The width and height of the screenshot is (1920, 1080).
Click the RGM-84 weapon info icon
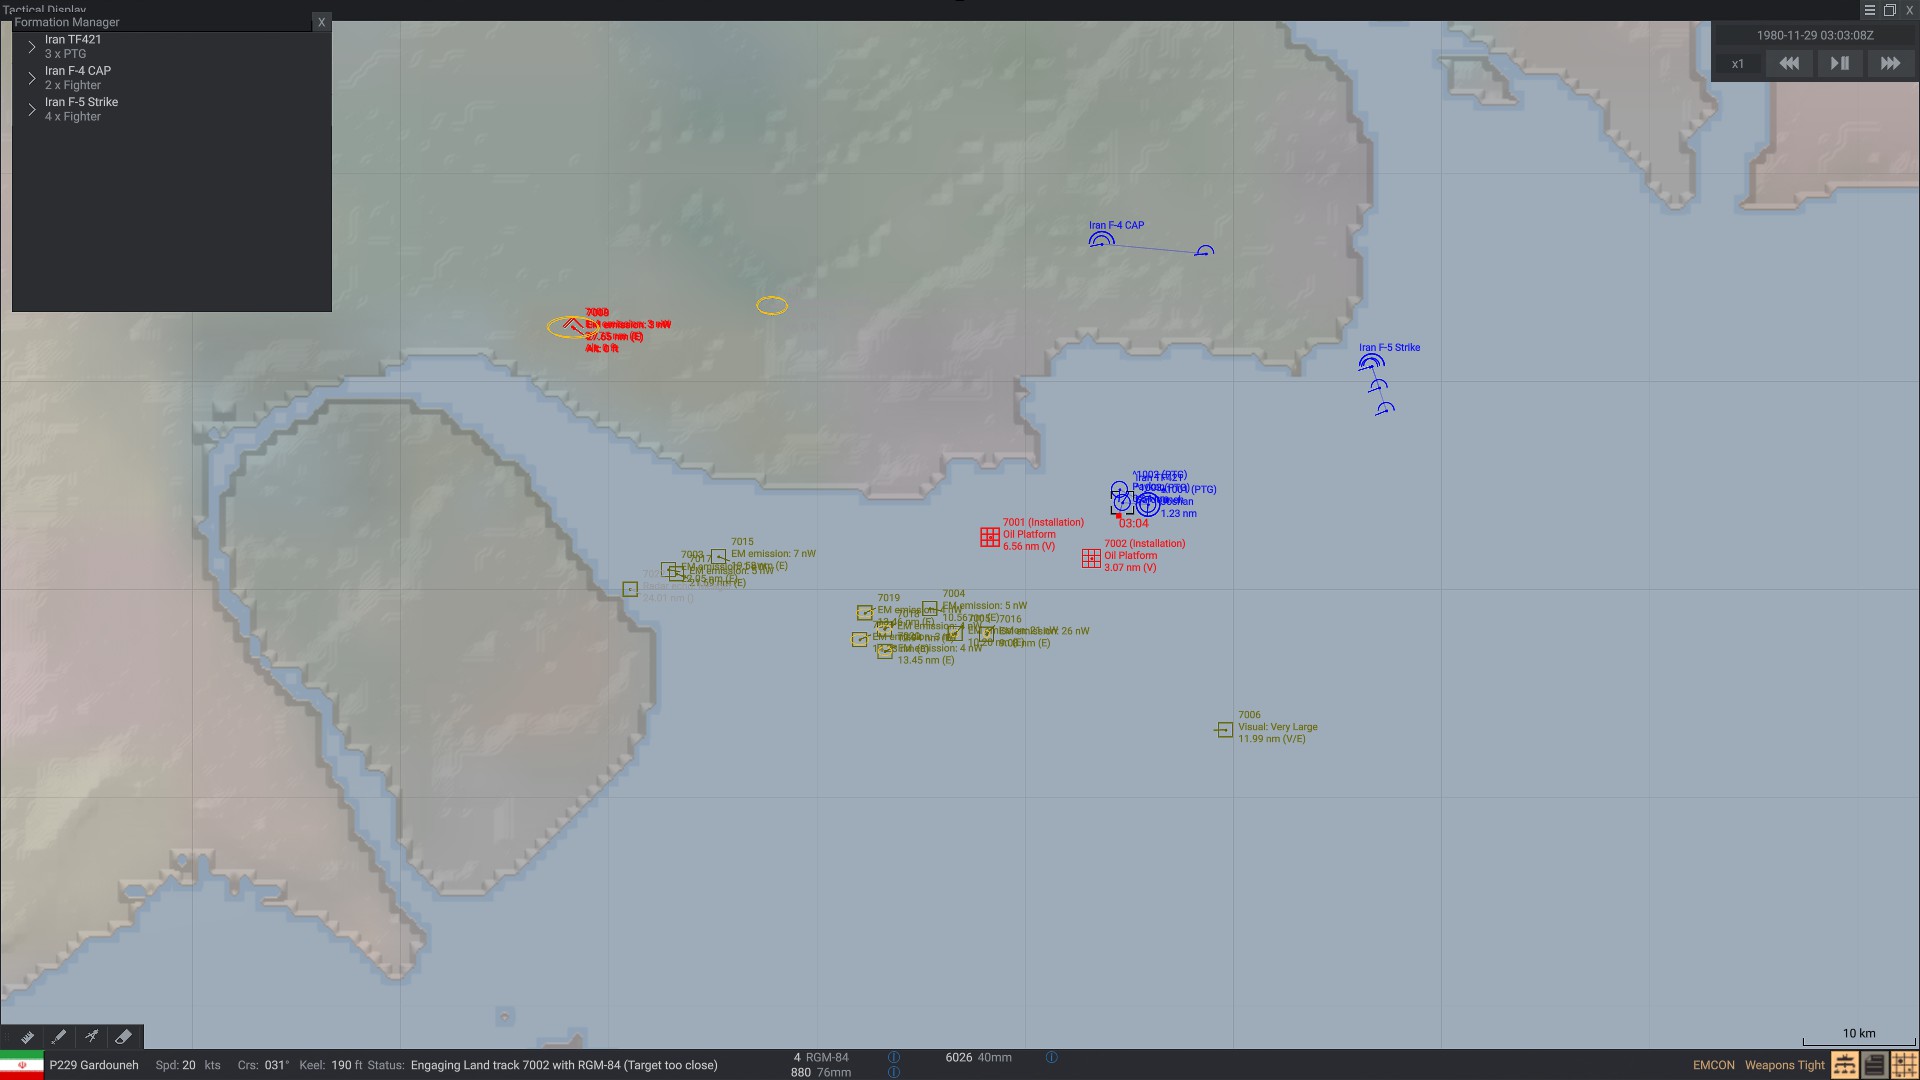(894, 1057)
